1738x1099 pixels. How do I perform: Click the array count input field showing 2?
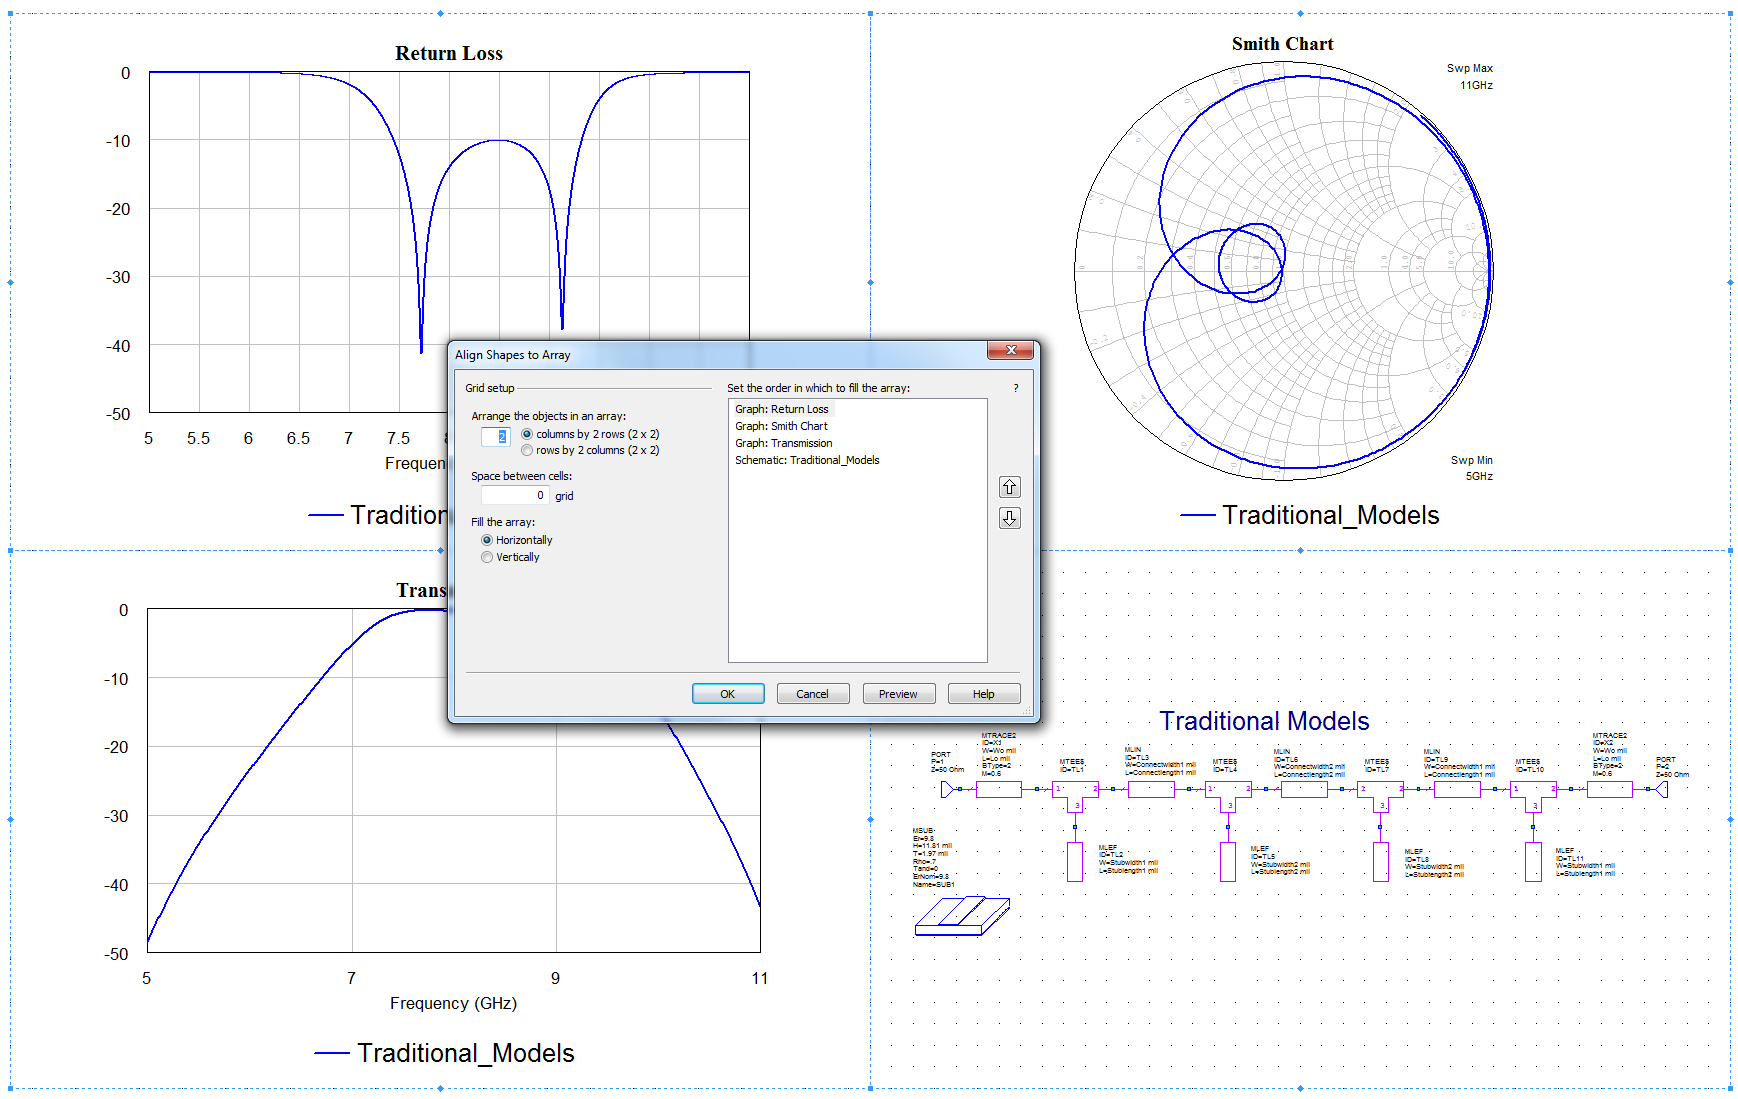tap(496, 436)
